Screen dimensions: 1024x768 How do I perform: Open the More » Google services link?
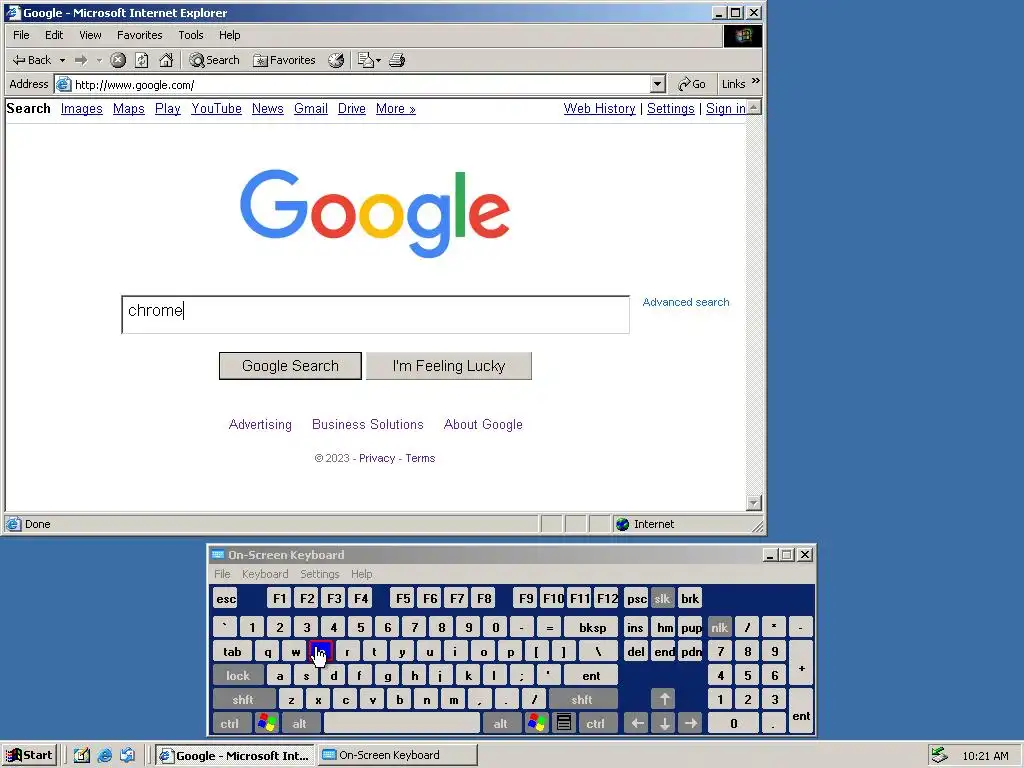[x=396, y=108]
